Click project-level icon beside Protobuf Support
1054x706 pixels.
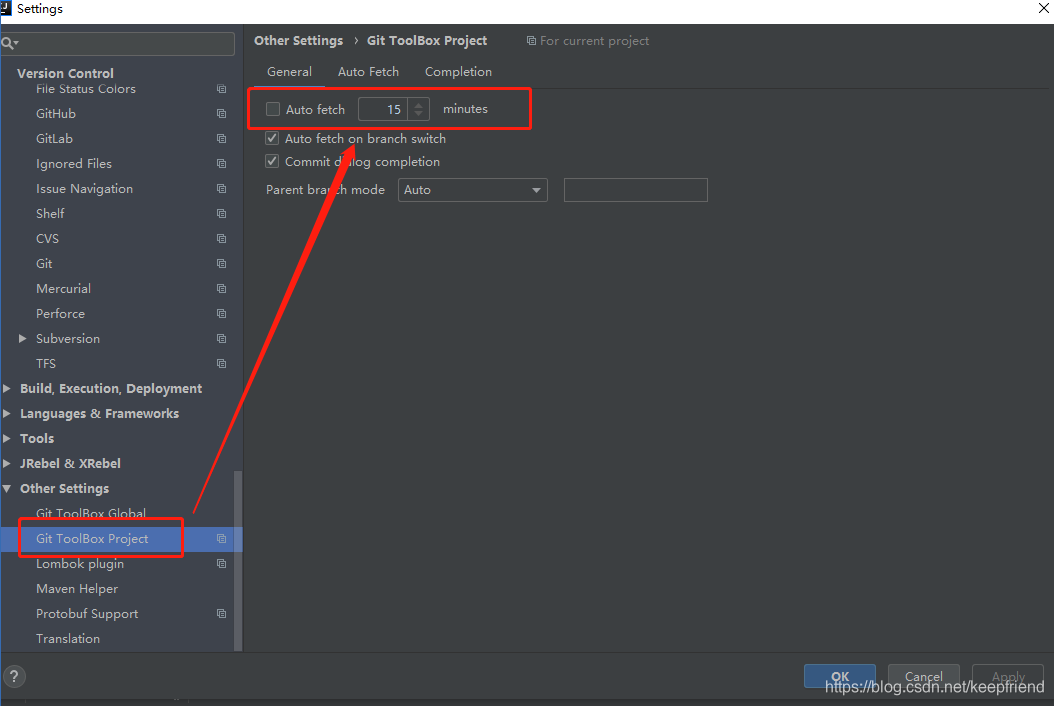click(221, 614)
